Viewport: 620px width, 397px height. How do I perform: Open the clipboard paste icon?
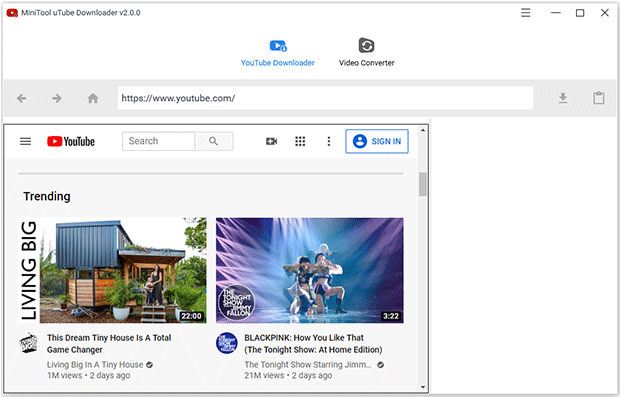pos(599,98)
